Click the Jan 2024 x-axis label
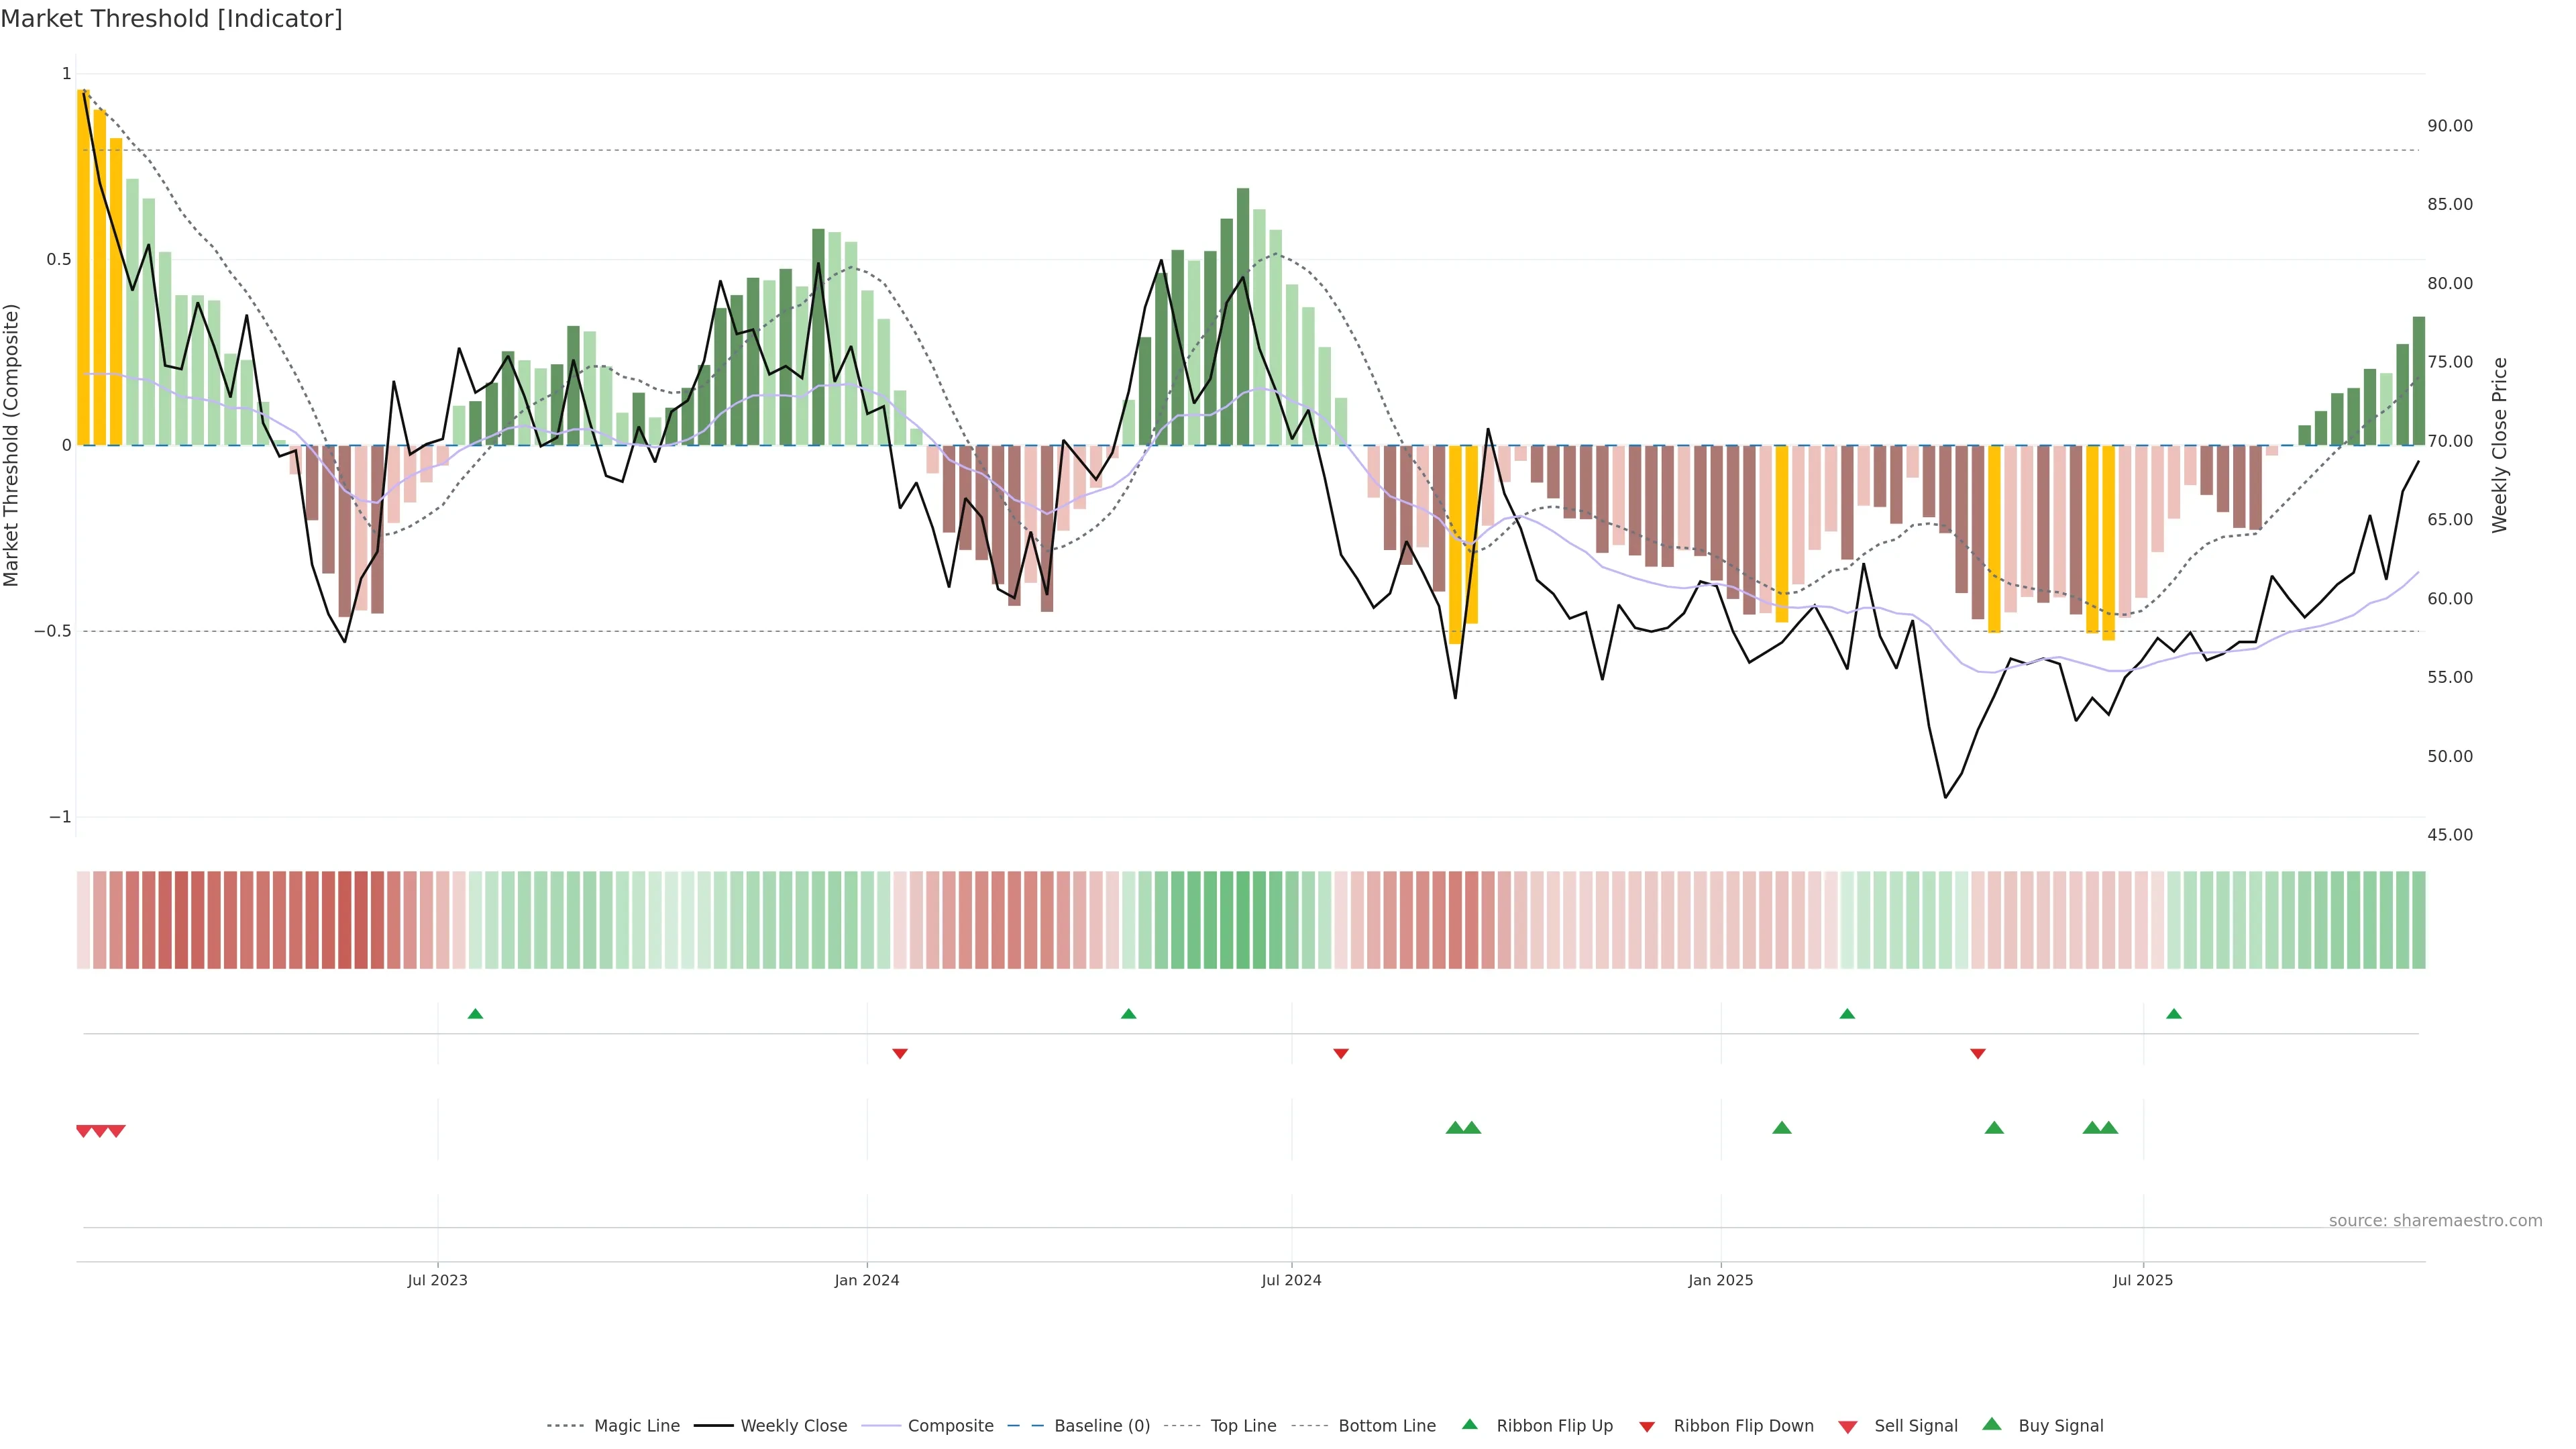Viewport: 2576px width, 1449px height. click(x=867, y=1280)
